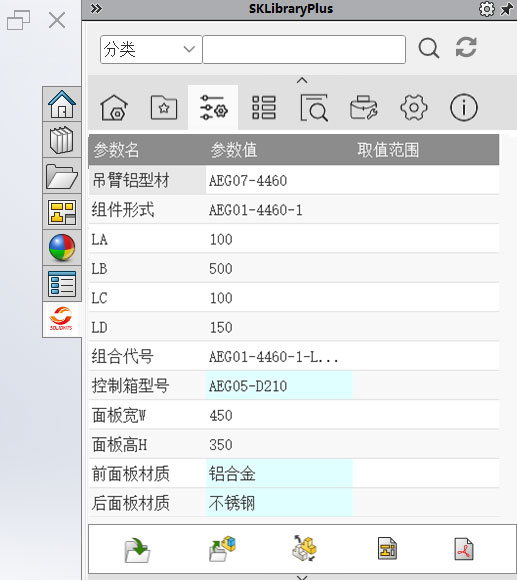Open the Custom Properties tab

click(x=62, y=283)
